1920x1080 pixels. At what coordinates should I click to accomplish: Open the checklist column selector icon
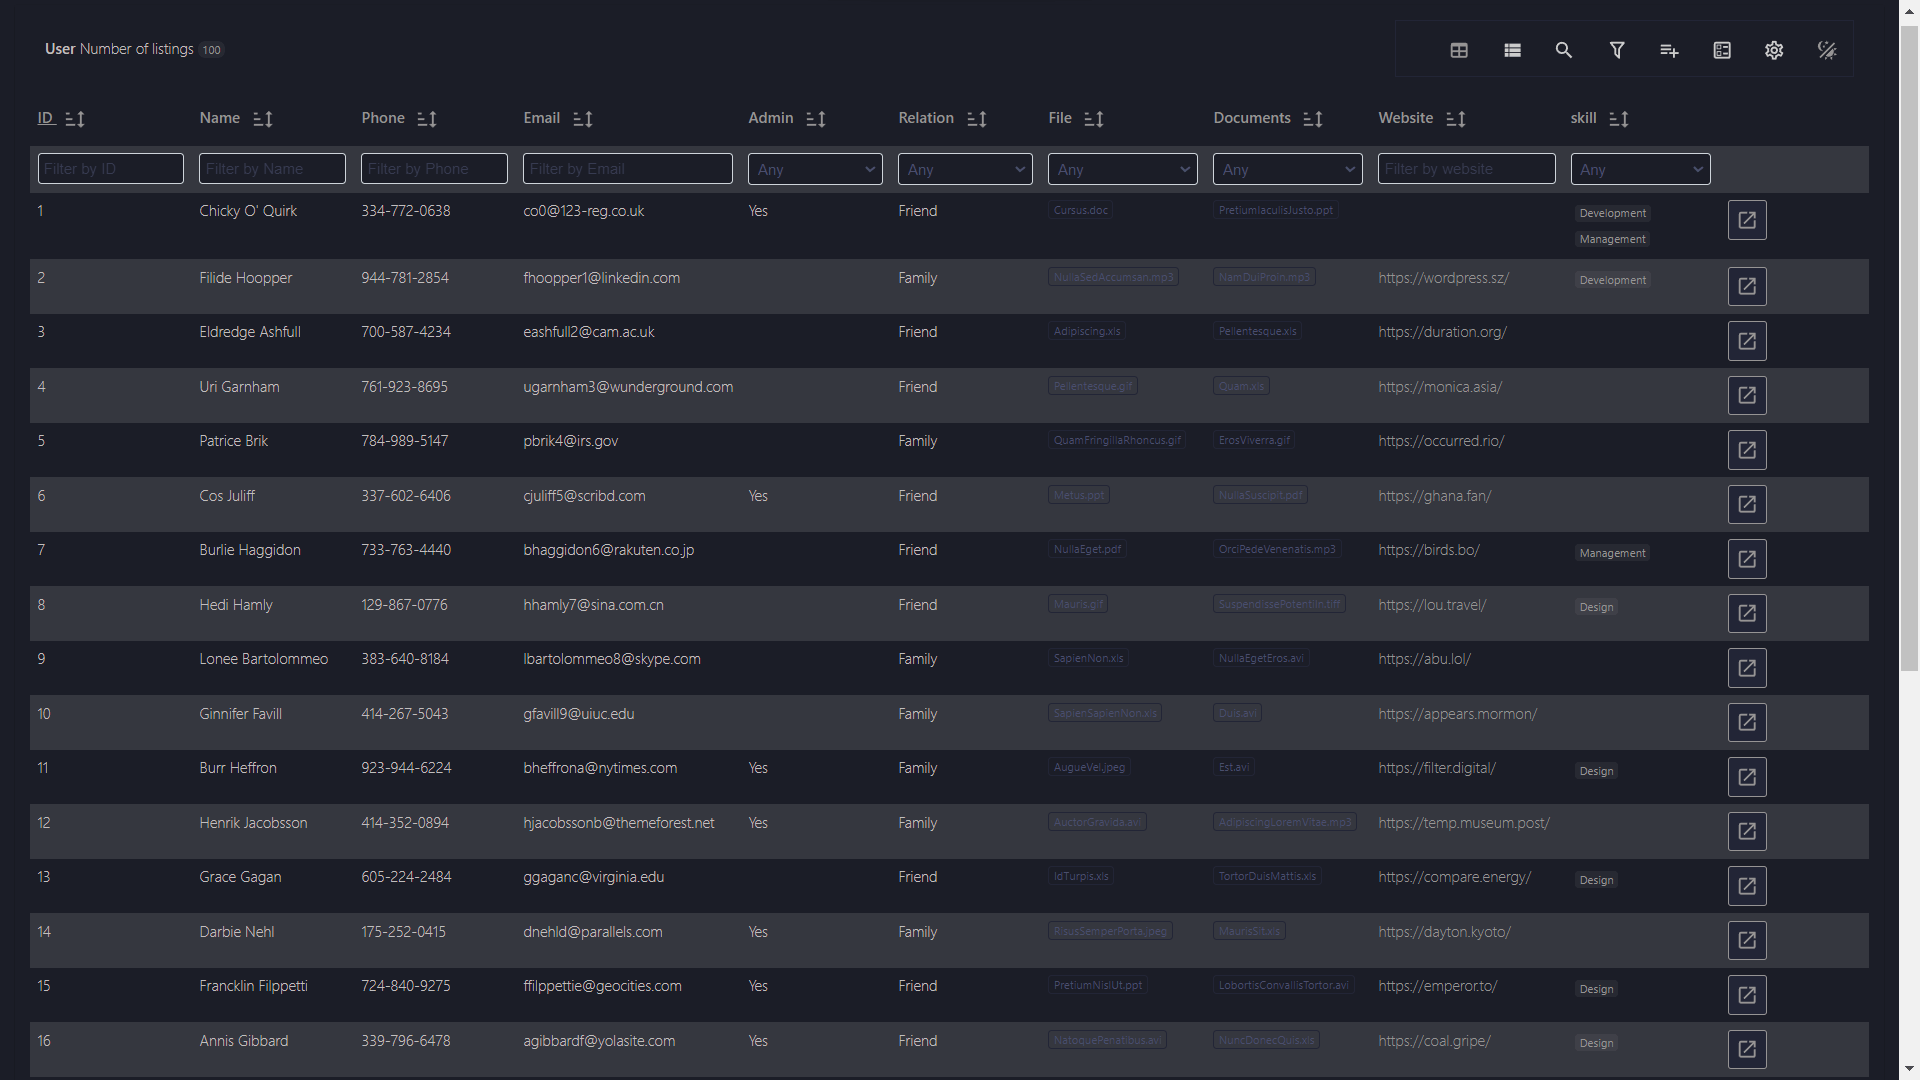[x=1722, y=50]
